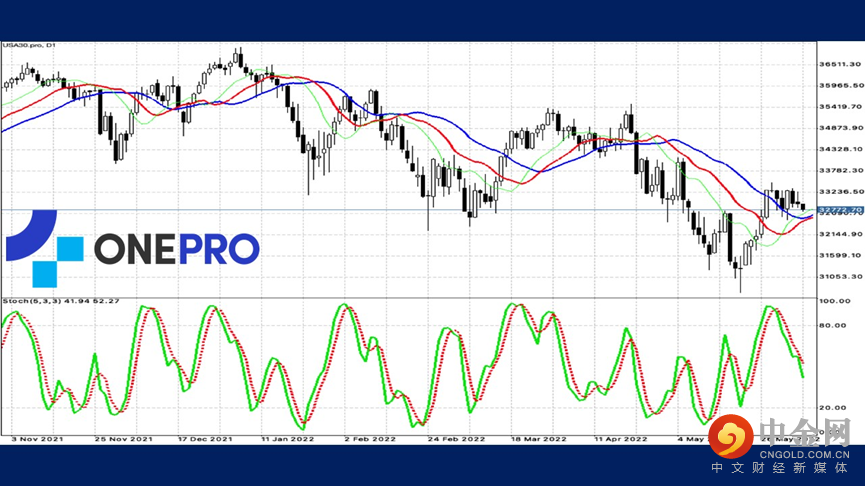Select the 33782.30 price axis label
The width and height of the screenshot is (865, 486).
point(841,170)
